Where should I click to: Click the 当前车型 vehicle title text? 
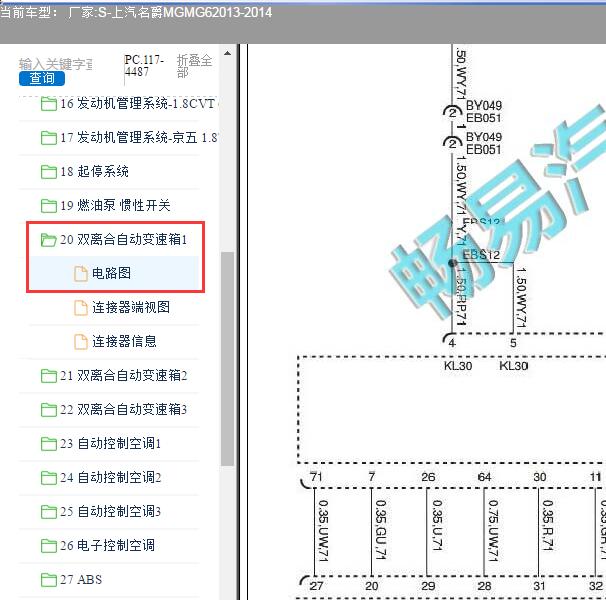point(136,13)
